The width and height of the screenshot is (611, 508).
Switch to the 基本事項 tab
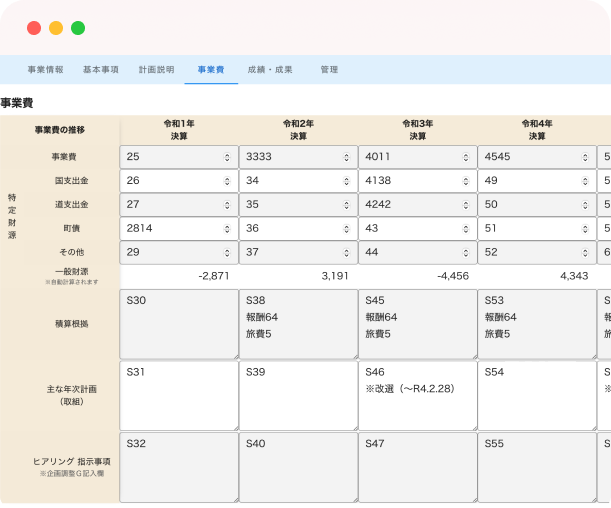pos(100,70)
